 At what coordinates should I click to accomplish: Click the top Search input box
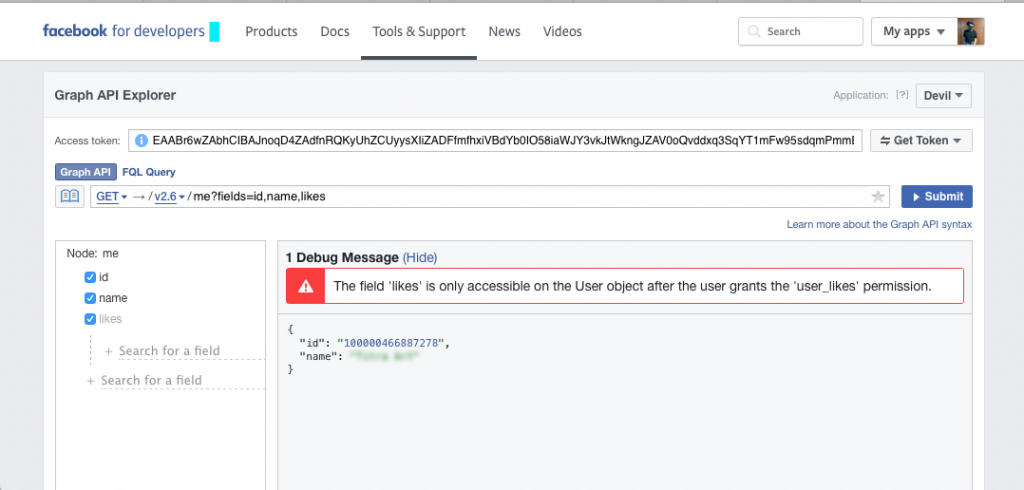pos(800,31)
